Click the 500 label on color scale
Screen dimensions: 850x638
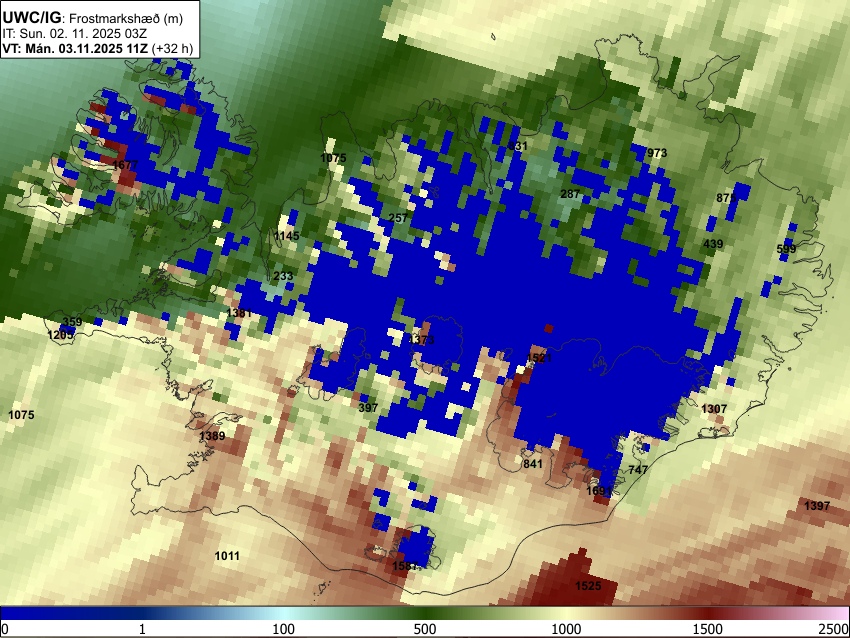424,629
